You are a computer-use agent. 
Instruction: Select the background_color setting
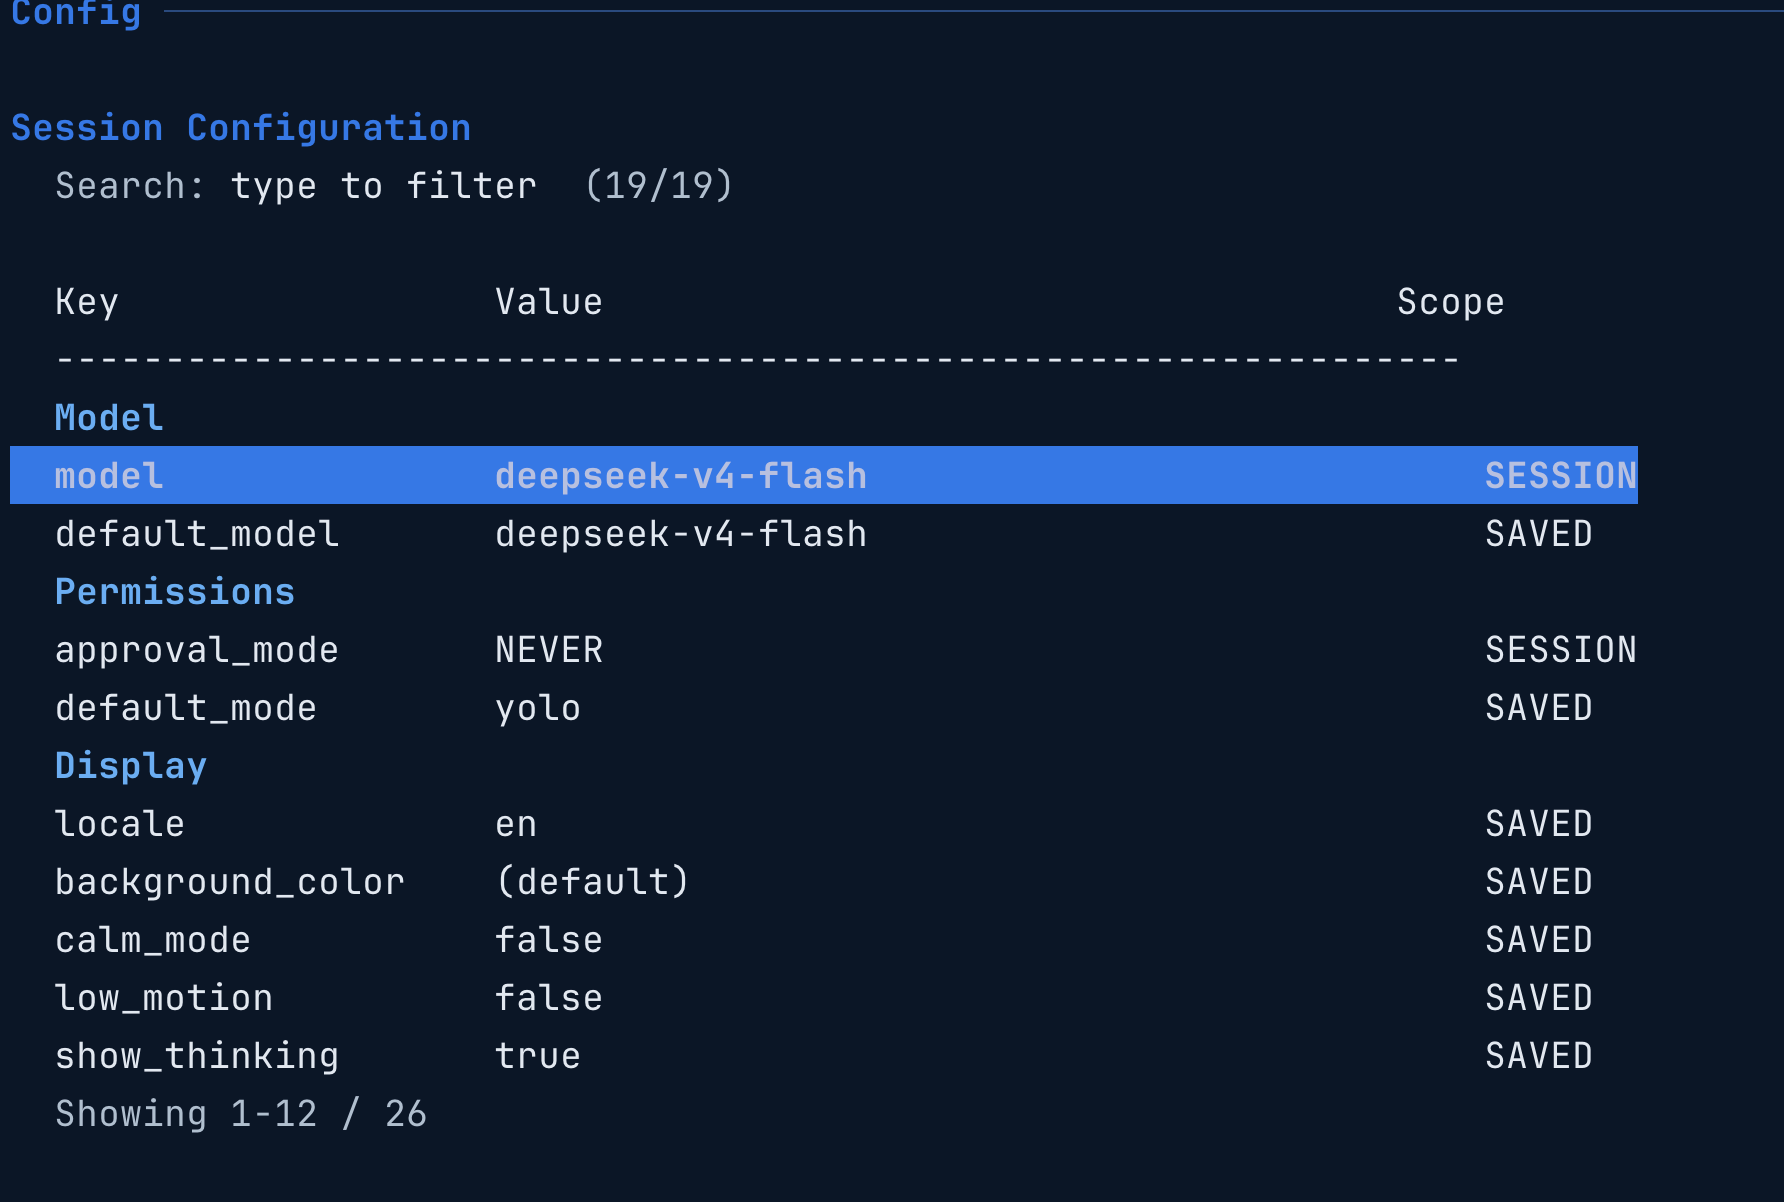coord(824,881)
